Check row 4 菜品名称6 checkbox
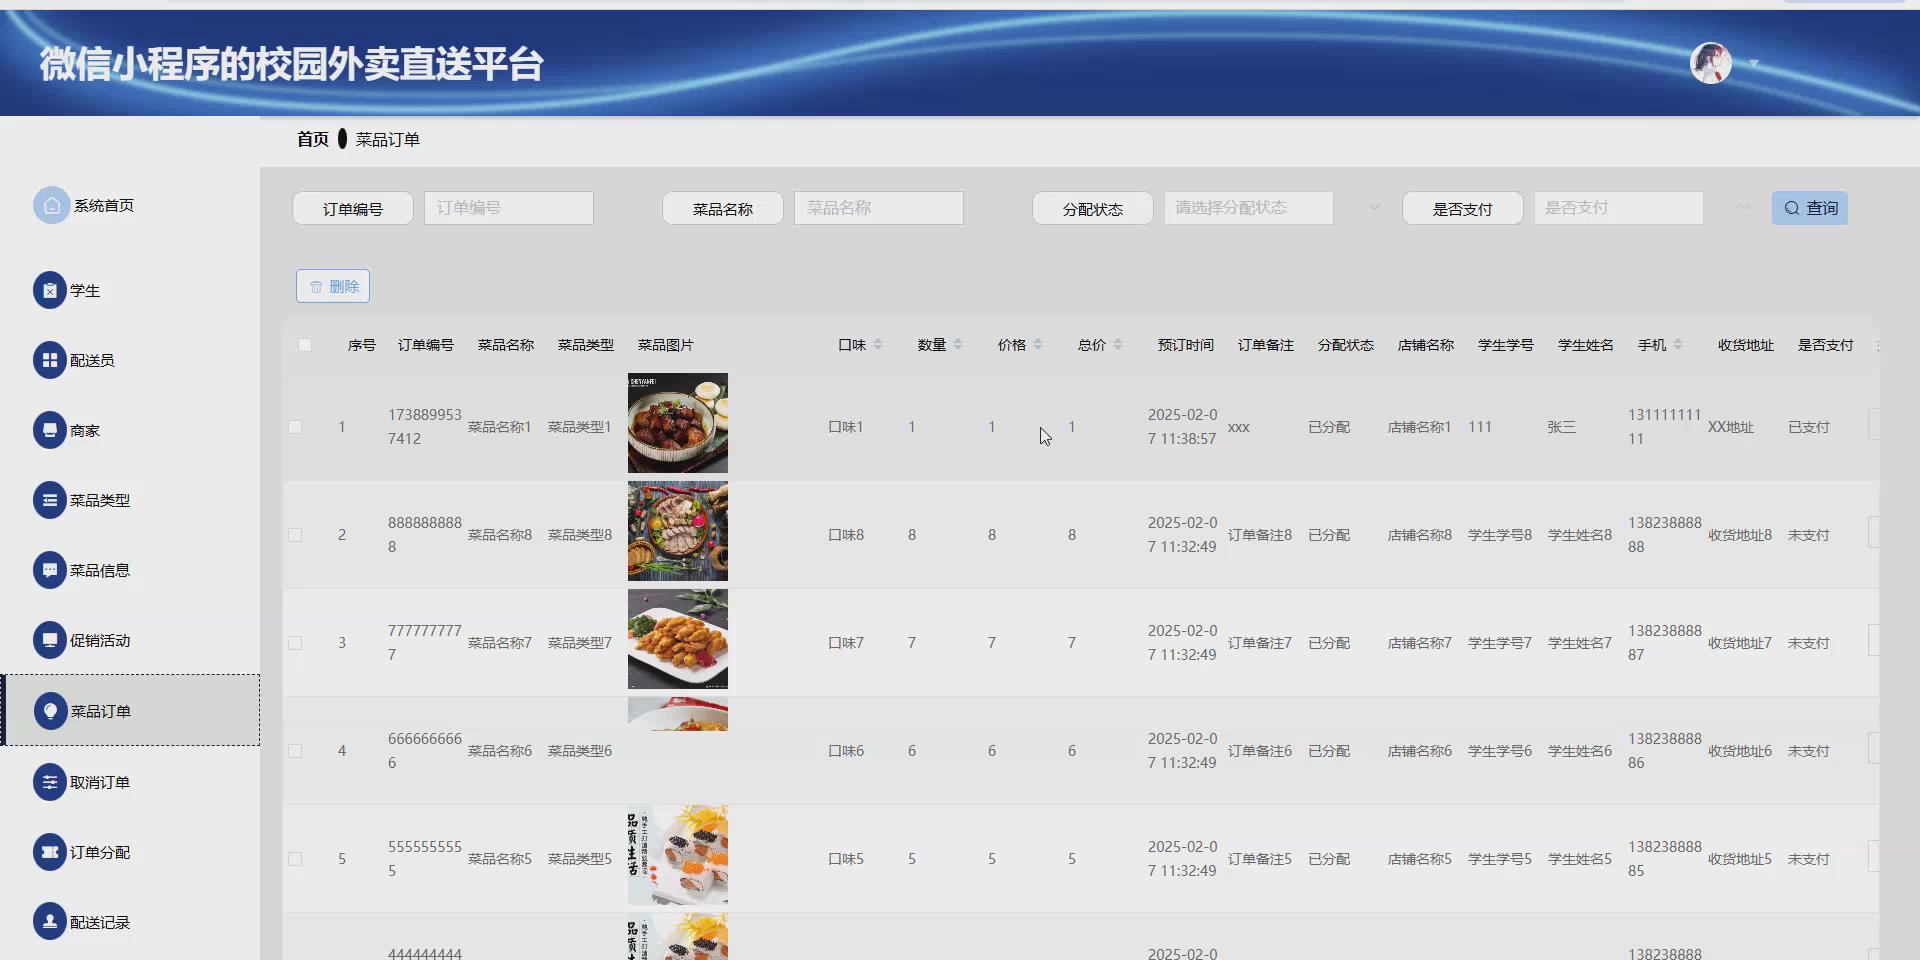 [295, 751]
